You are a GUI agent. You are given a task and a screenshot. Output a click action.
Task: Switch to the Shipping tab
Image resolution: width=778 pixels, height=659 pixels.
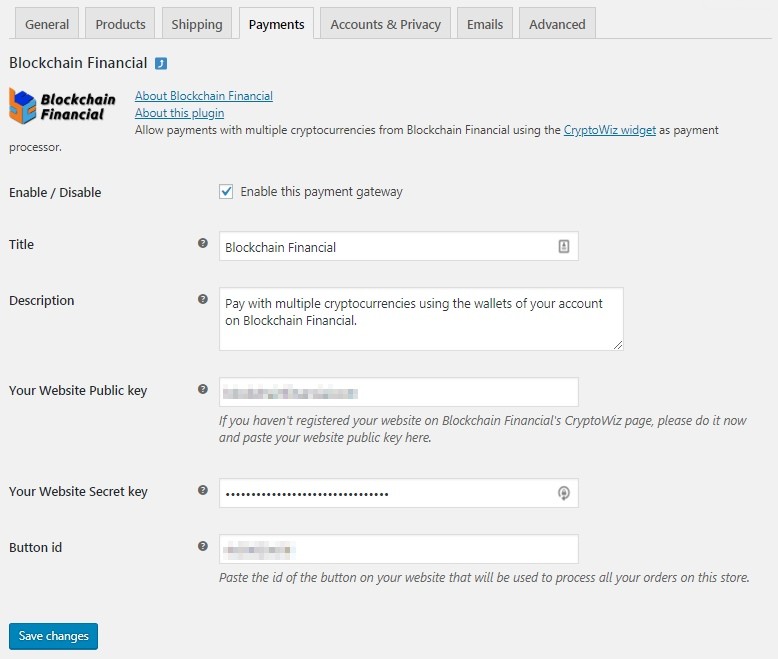click(196, 24)
